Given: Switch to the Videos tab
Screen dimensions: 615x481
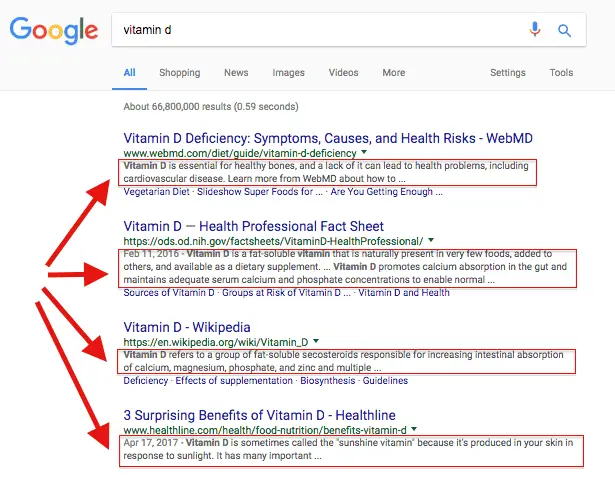Looking at the screenshot, I should coord(344,73).
